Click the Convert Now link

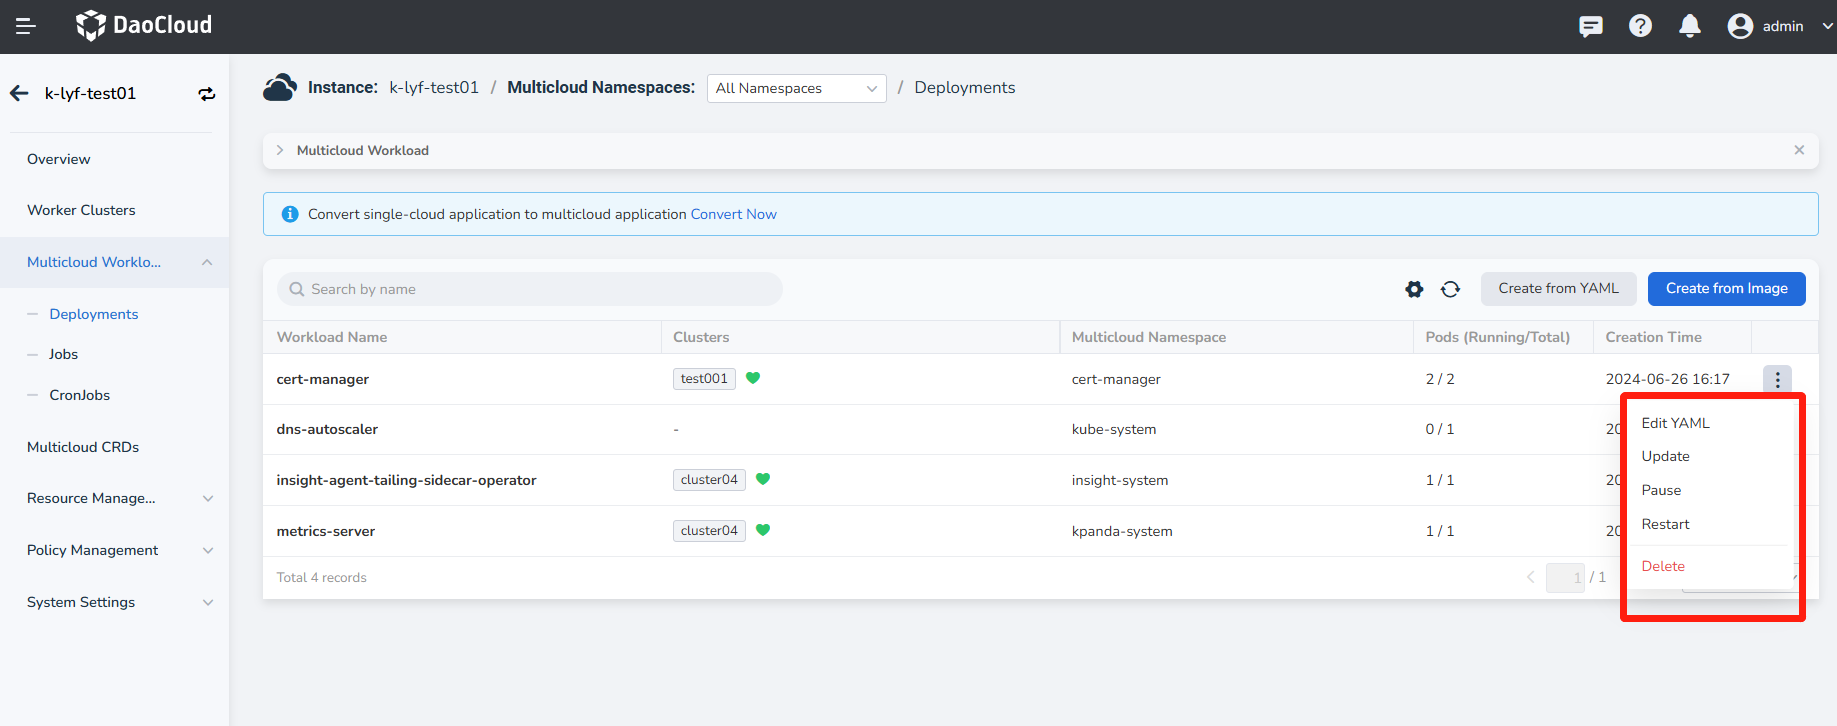coord(733,214)
